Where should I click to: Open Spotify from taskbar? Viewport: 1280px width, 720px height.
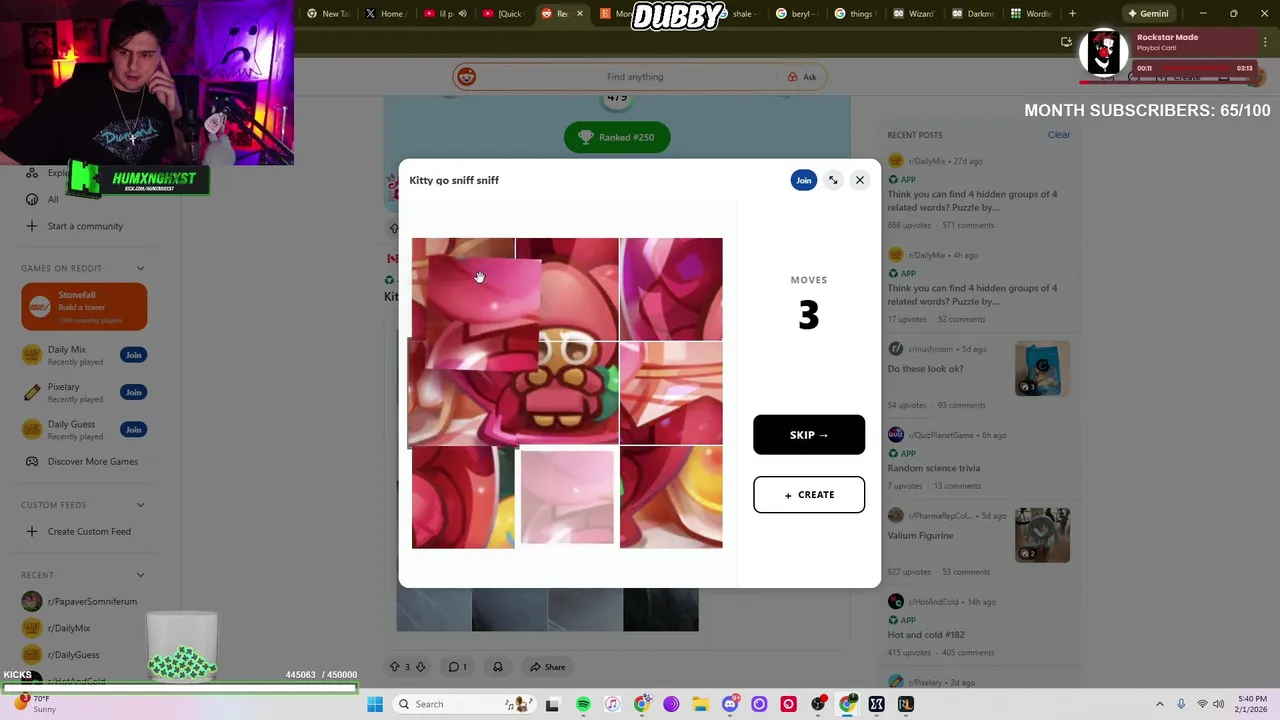(583, 704)
